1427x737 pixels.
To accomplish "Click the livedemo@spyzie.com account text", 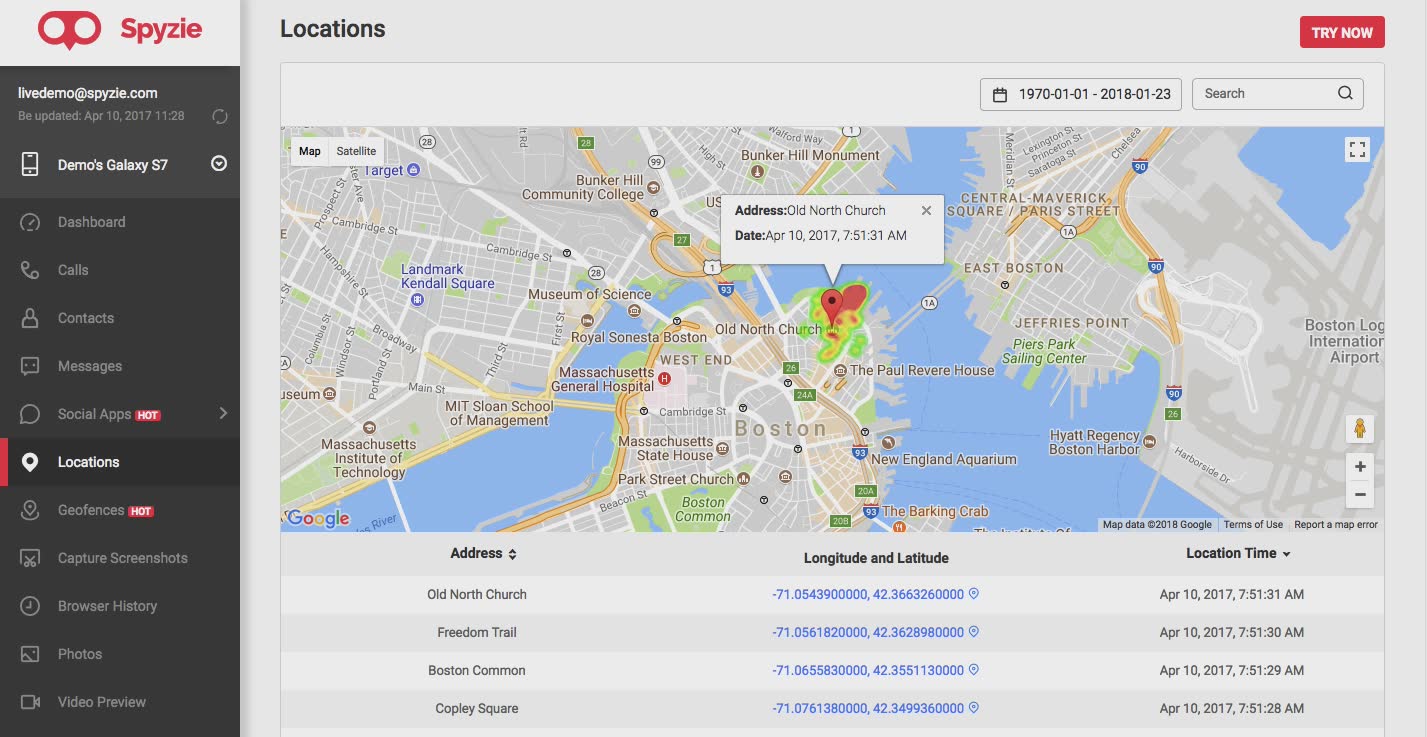I will [88, 93].
